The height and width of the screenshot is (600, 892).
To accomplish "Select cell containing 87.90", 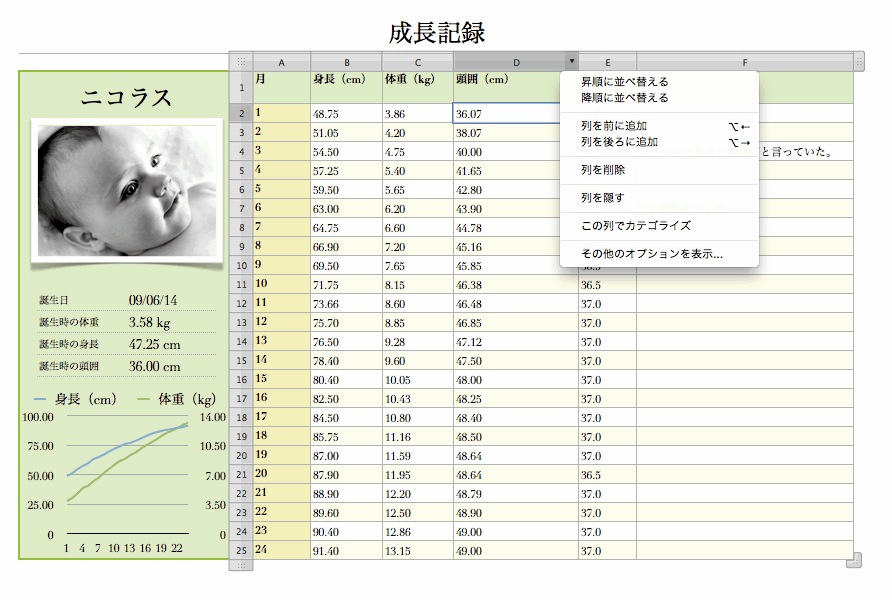I will (x=346, y=475).
